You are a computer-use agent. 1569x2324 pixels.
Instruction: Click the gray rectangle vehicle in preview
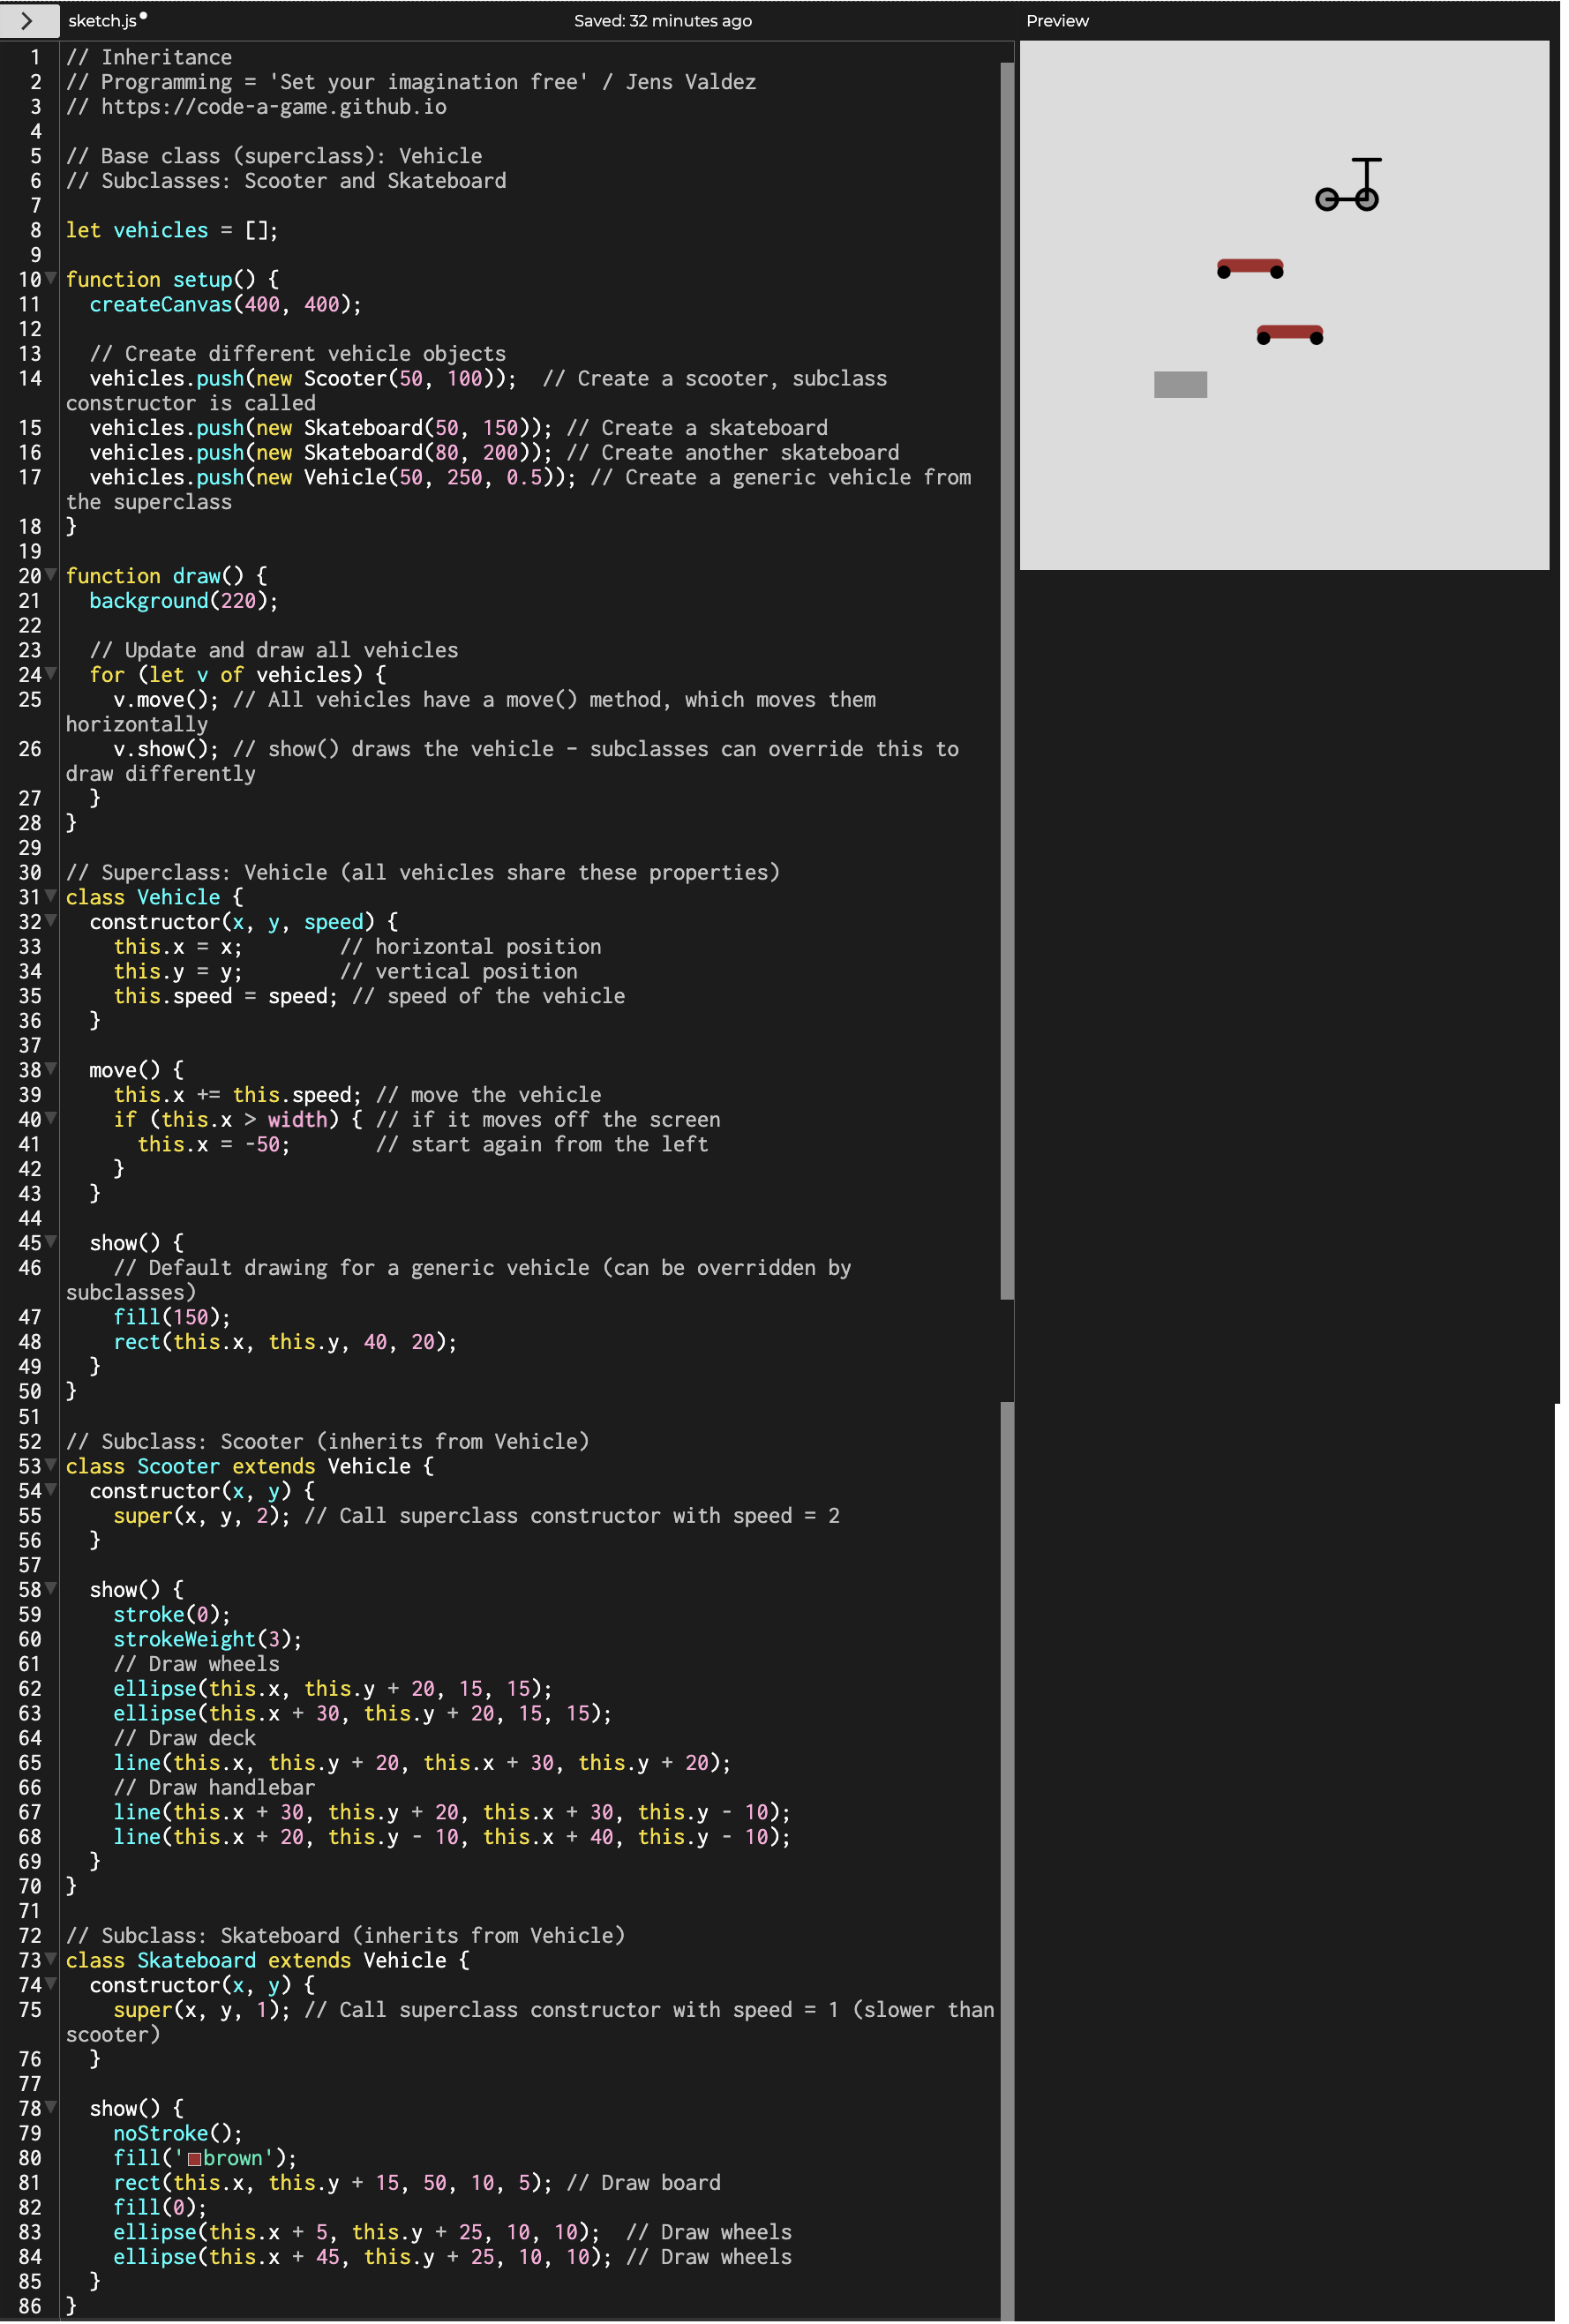[1180, 385]
